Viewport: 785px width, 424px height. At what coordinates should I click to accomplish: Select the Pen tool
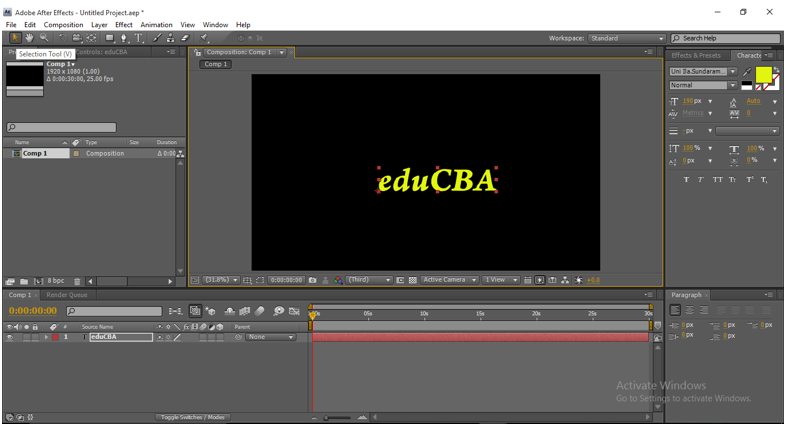pyautogui.click(x=124, y=38)
